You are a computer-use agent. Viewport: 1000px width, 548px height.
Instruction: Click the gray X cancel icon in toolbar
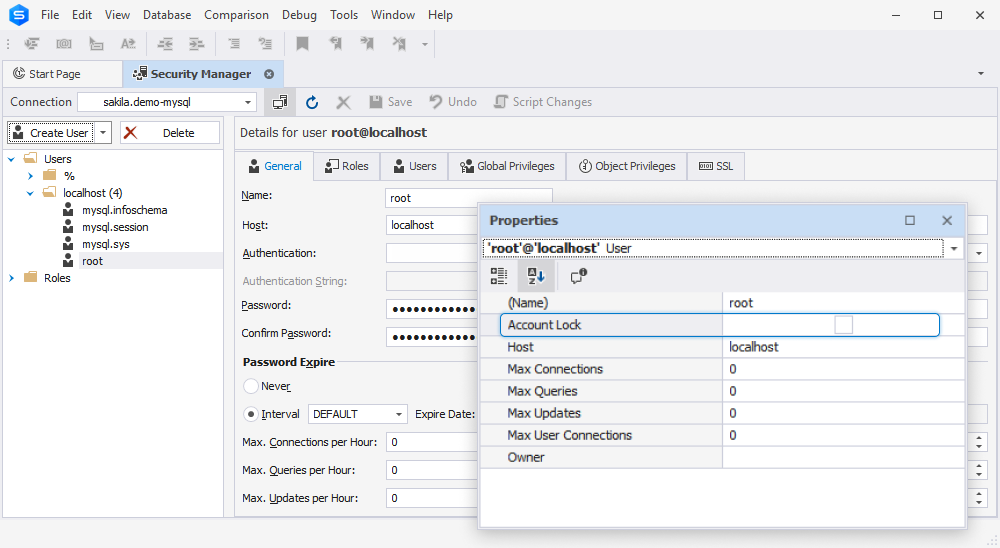coord(343,102)
